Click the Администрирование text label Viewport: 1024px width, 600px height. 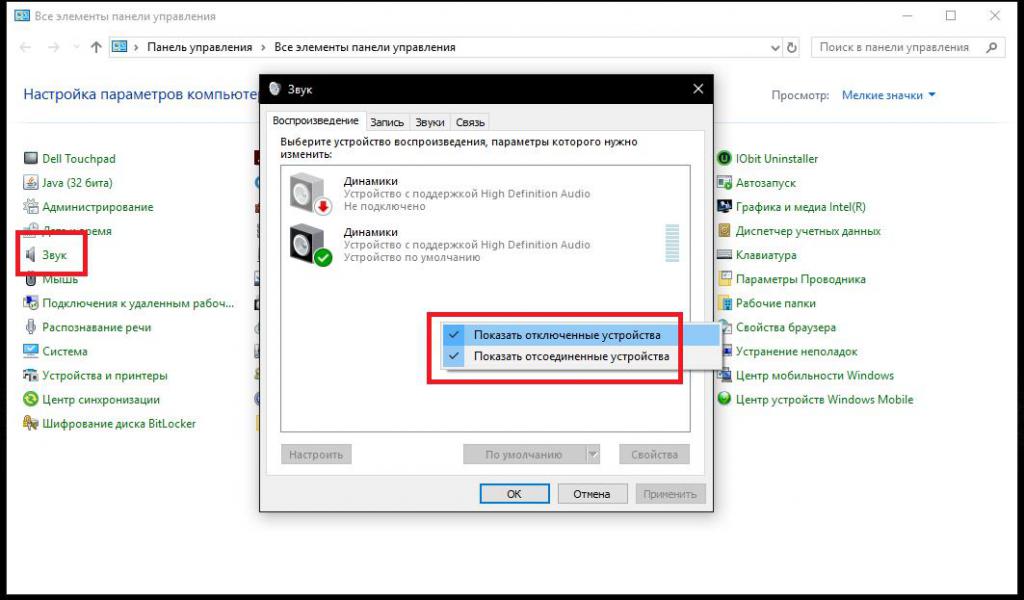coord(98,207)
